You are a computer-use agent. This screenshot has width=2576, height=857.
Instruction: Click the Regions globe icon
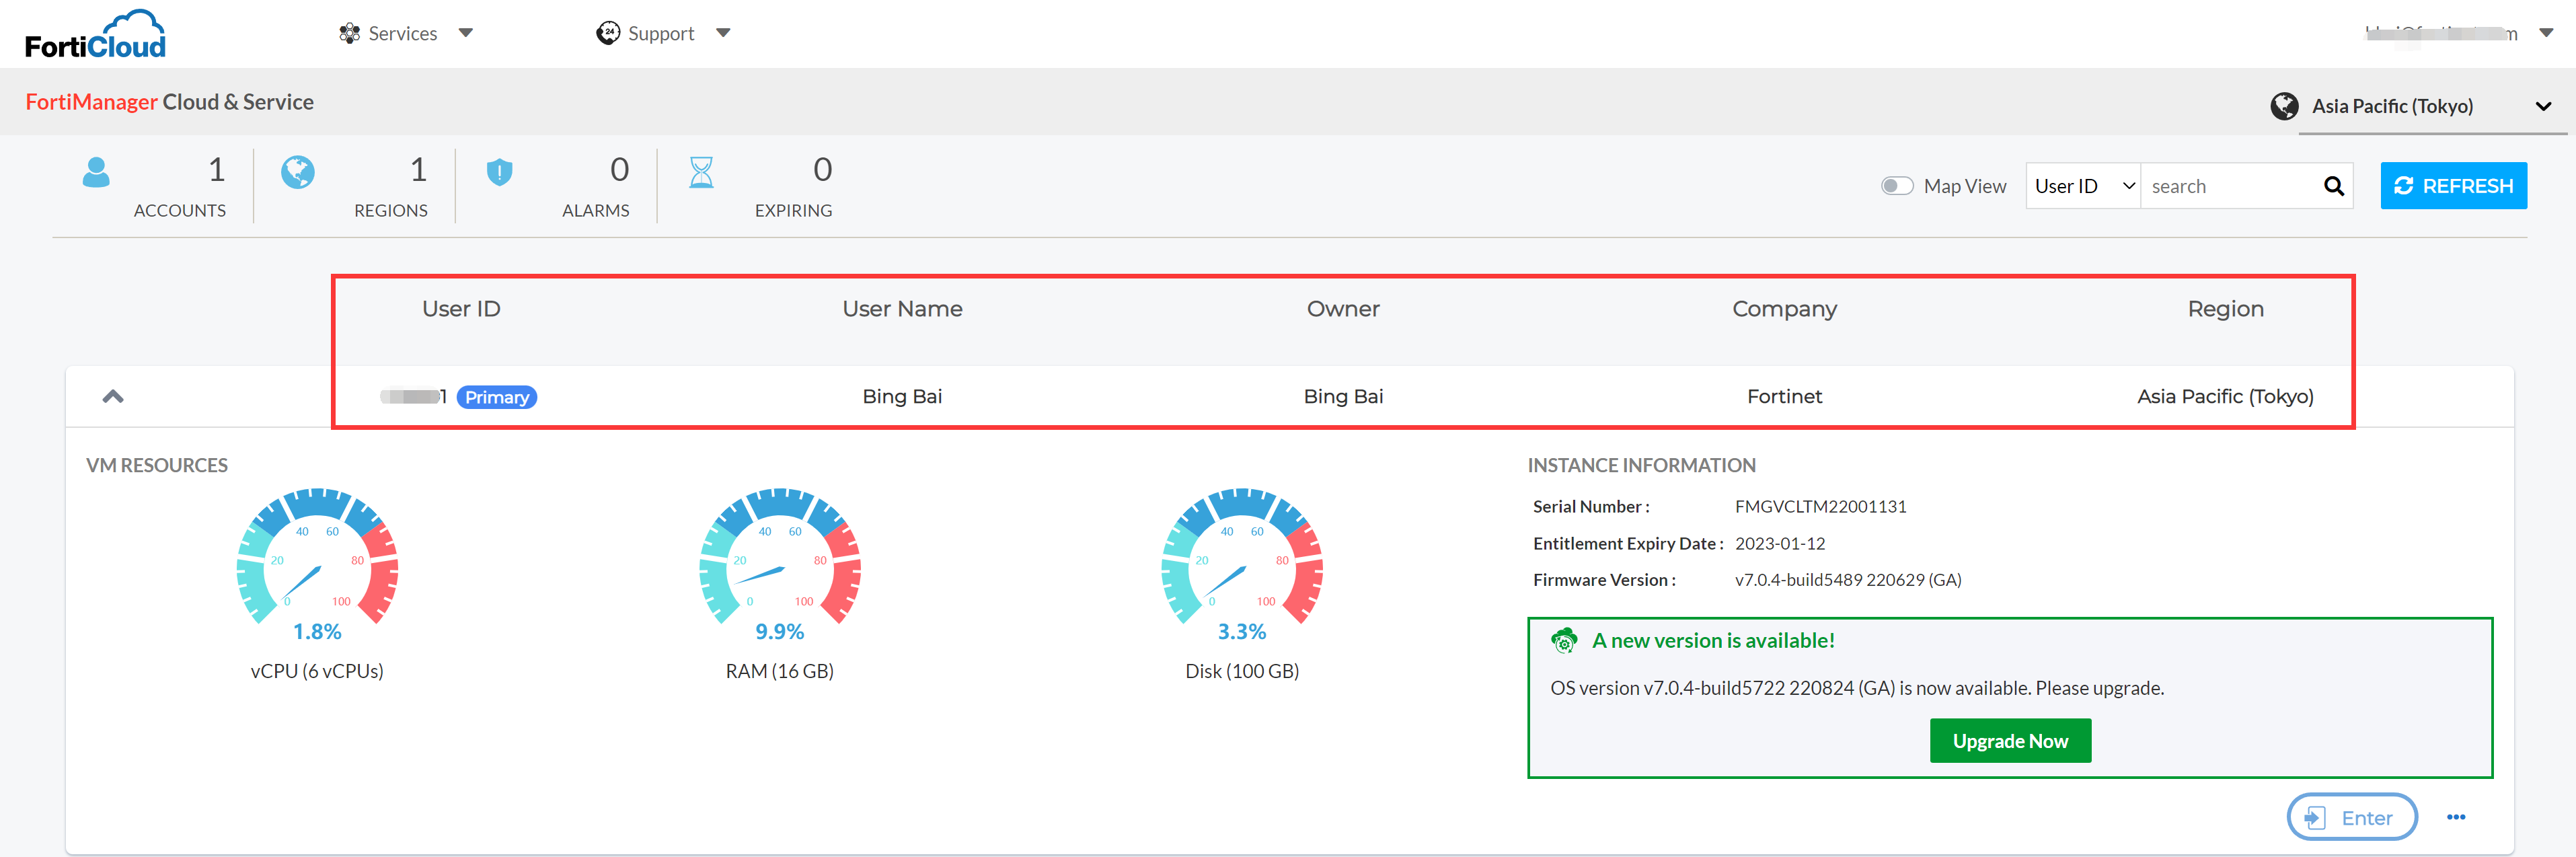297,172
